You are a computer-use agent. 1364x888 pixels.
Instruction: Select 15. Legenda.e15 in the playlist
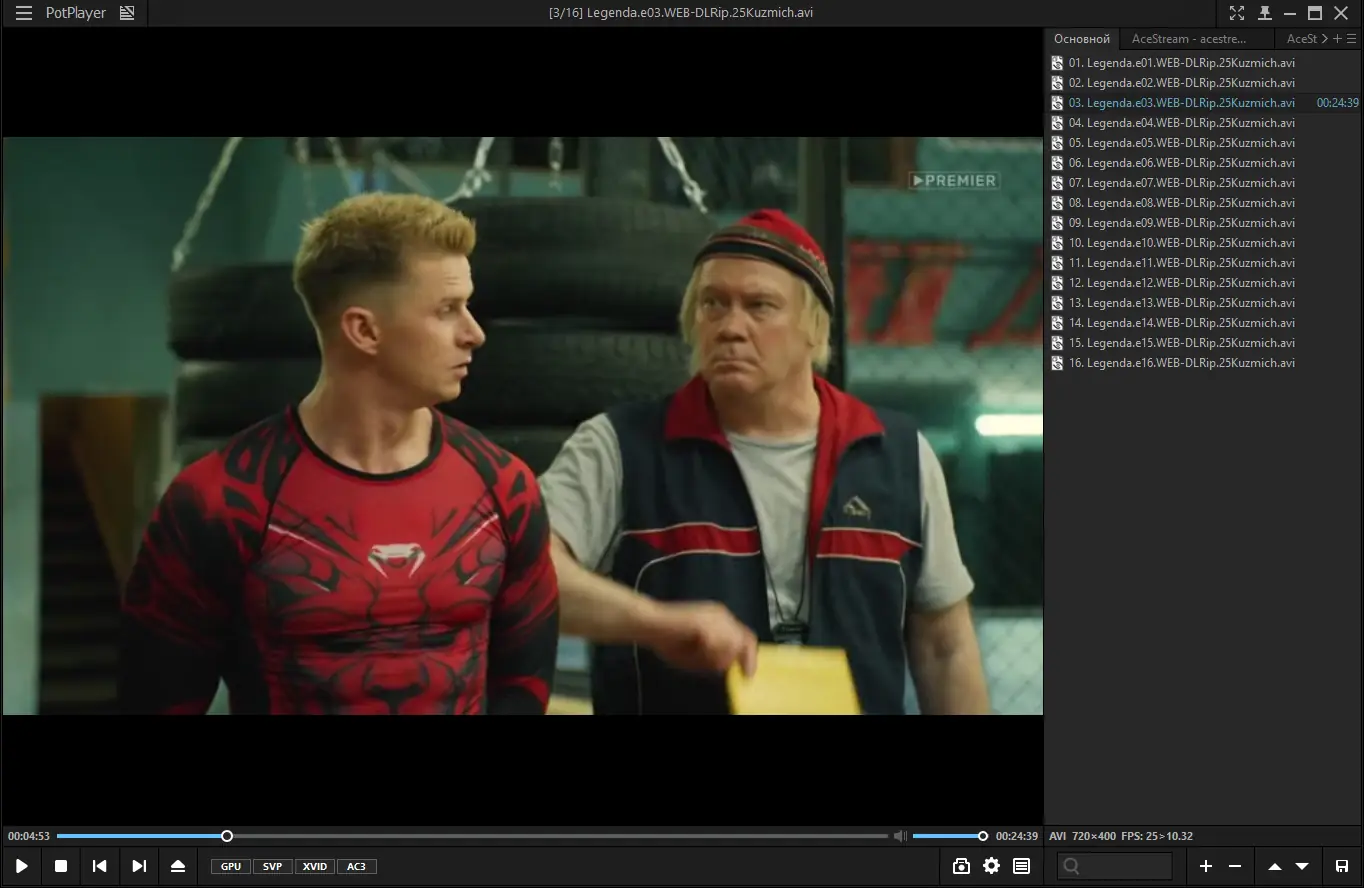[x=1204, y=343]
